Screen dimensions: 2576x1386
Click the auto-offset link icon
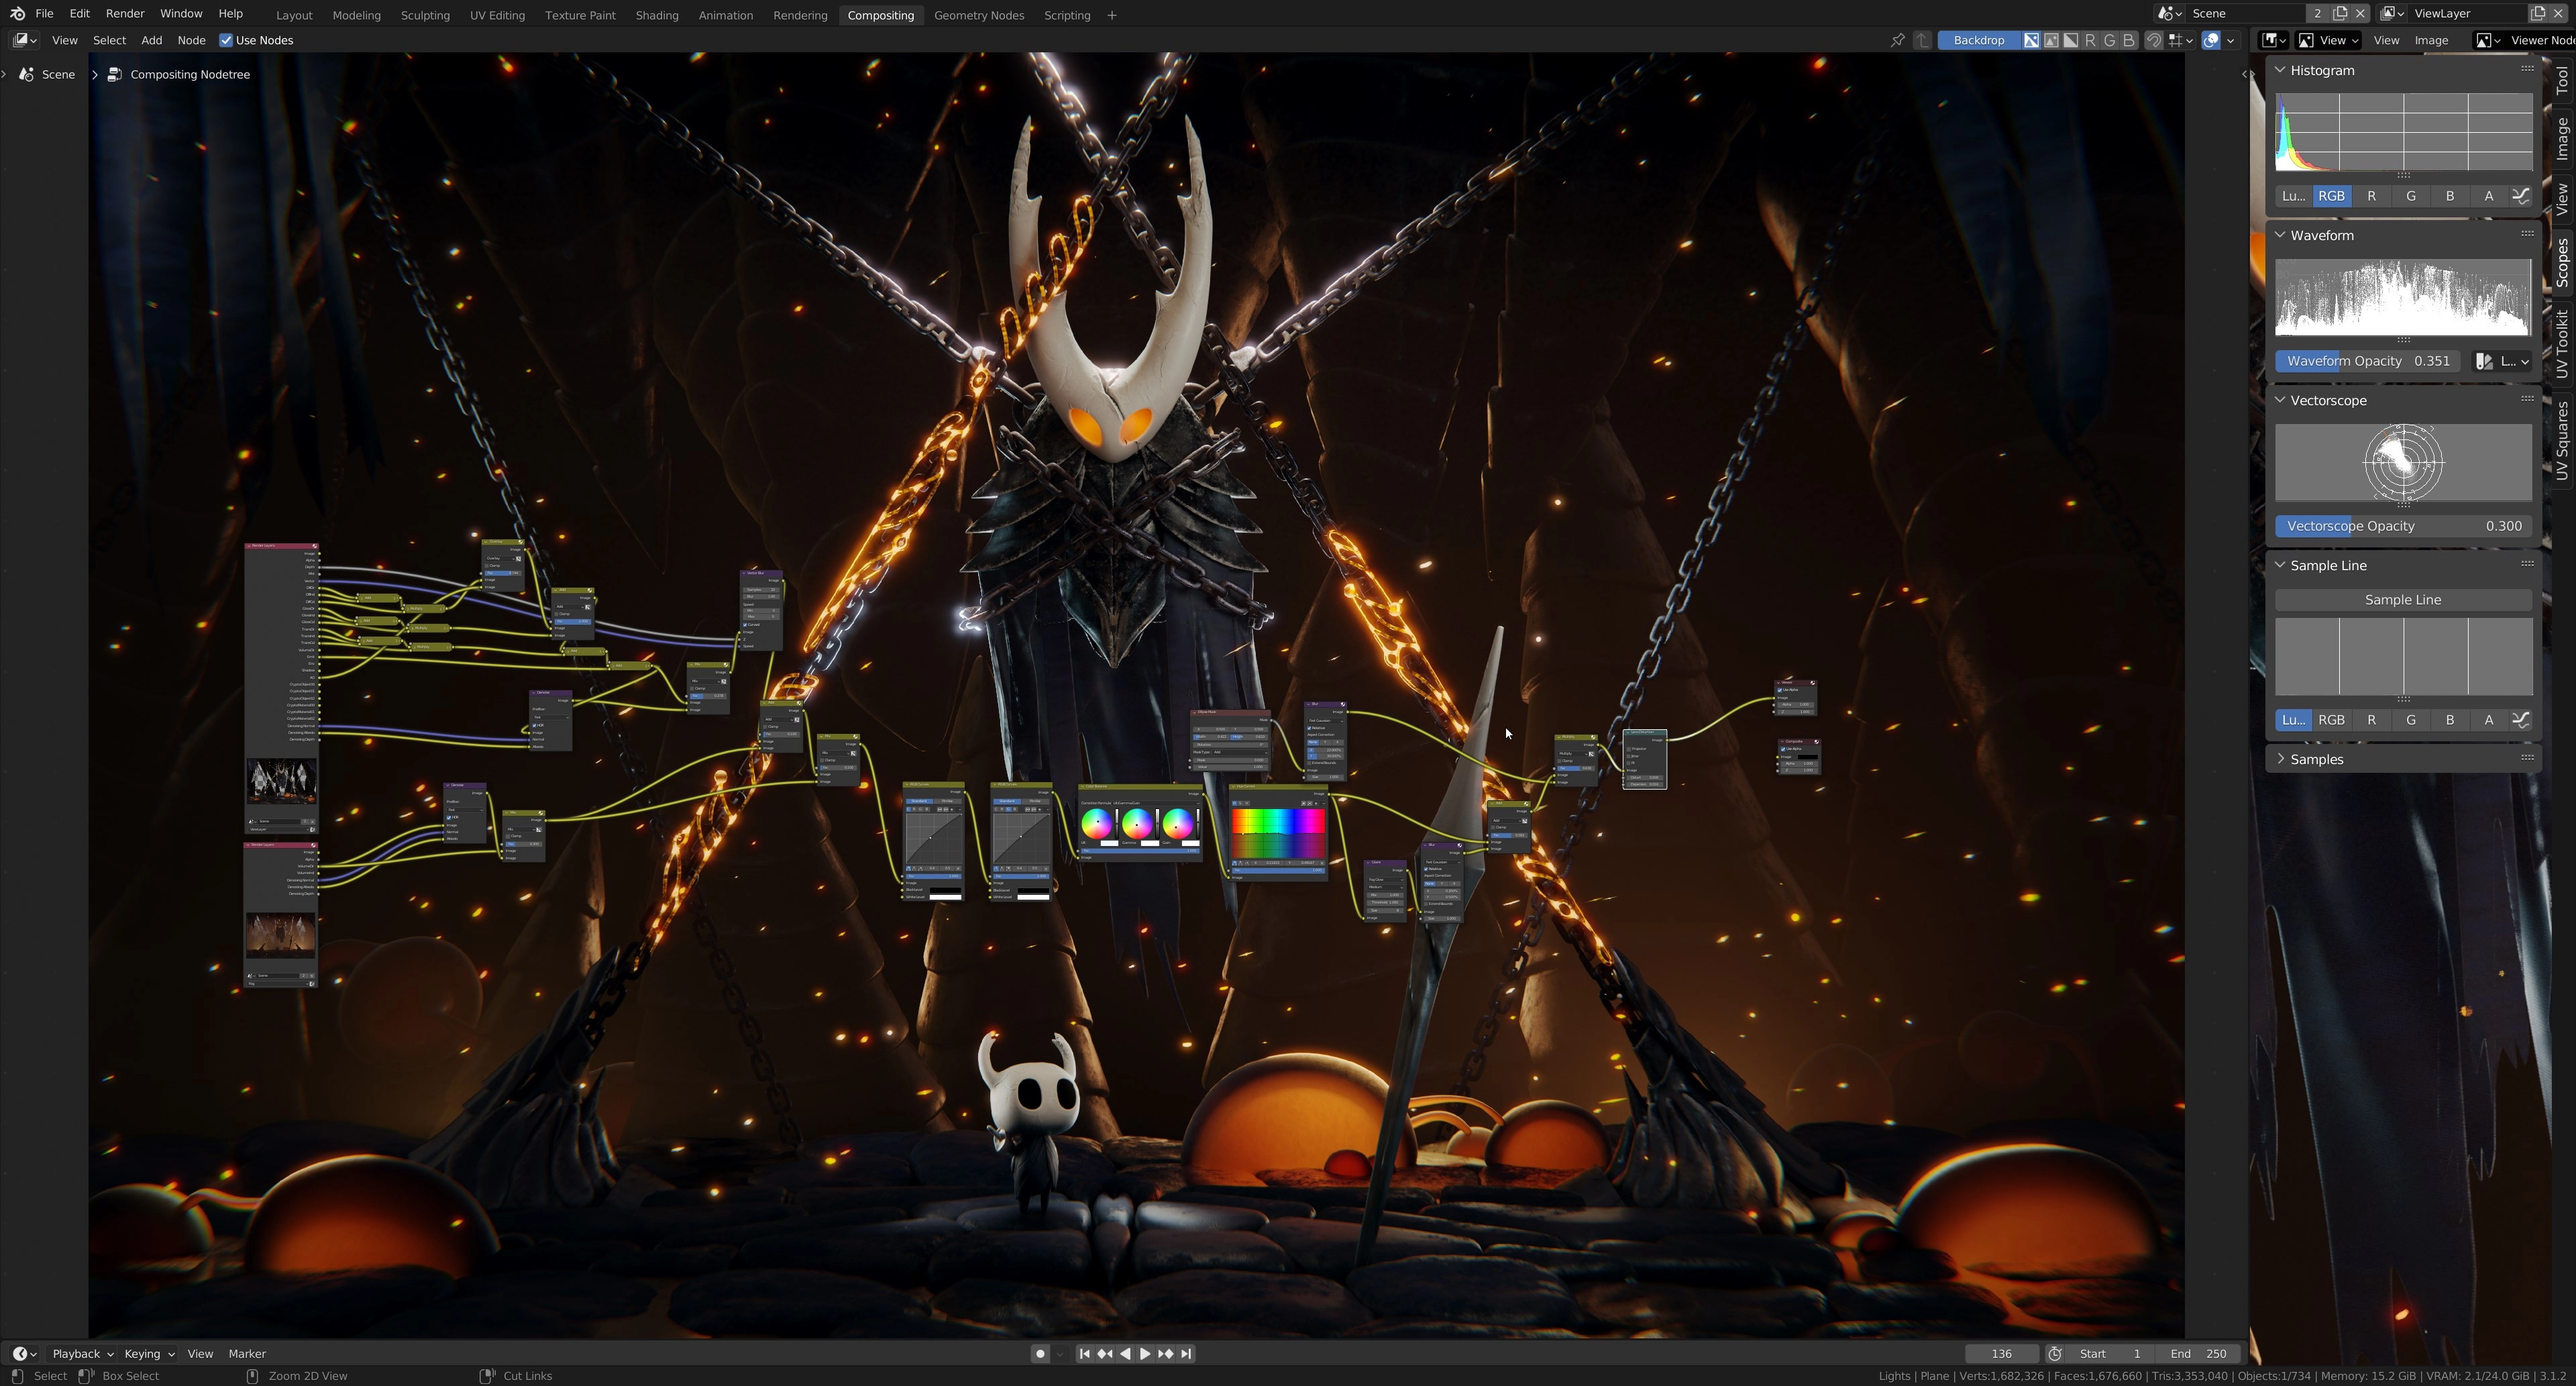tap(2154, 40)
